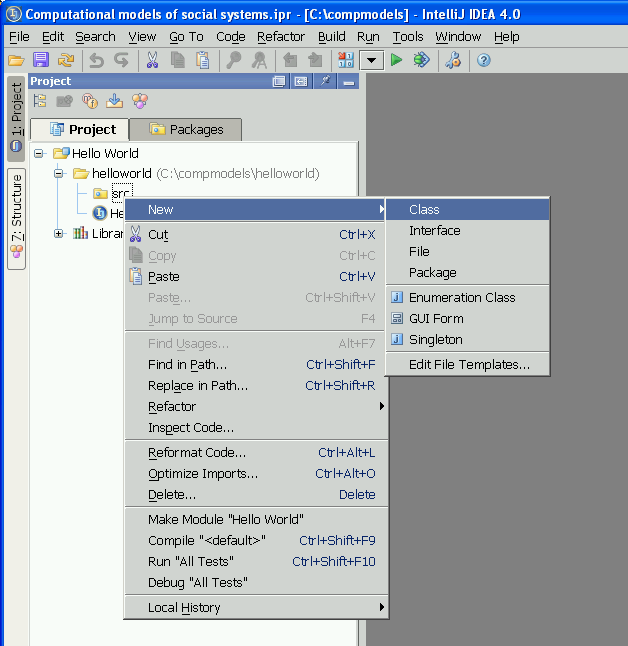Toggle the pin icon in Project header
Viewport: 628px width, 646px height.
click(x=325, y=81)
